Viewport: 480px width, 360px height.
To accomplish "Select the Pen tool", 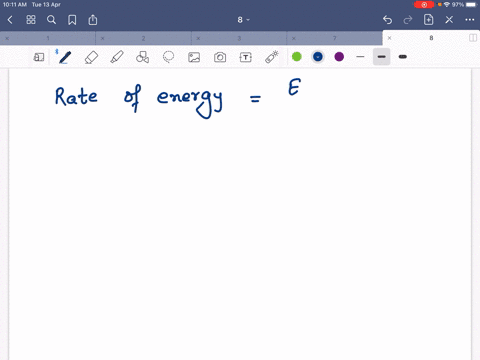I will (65, 57).
